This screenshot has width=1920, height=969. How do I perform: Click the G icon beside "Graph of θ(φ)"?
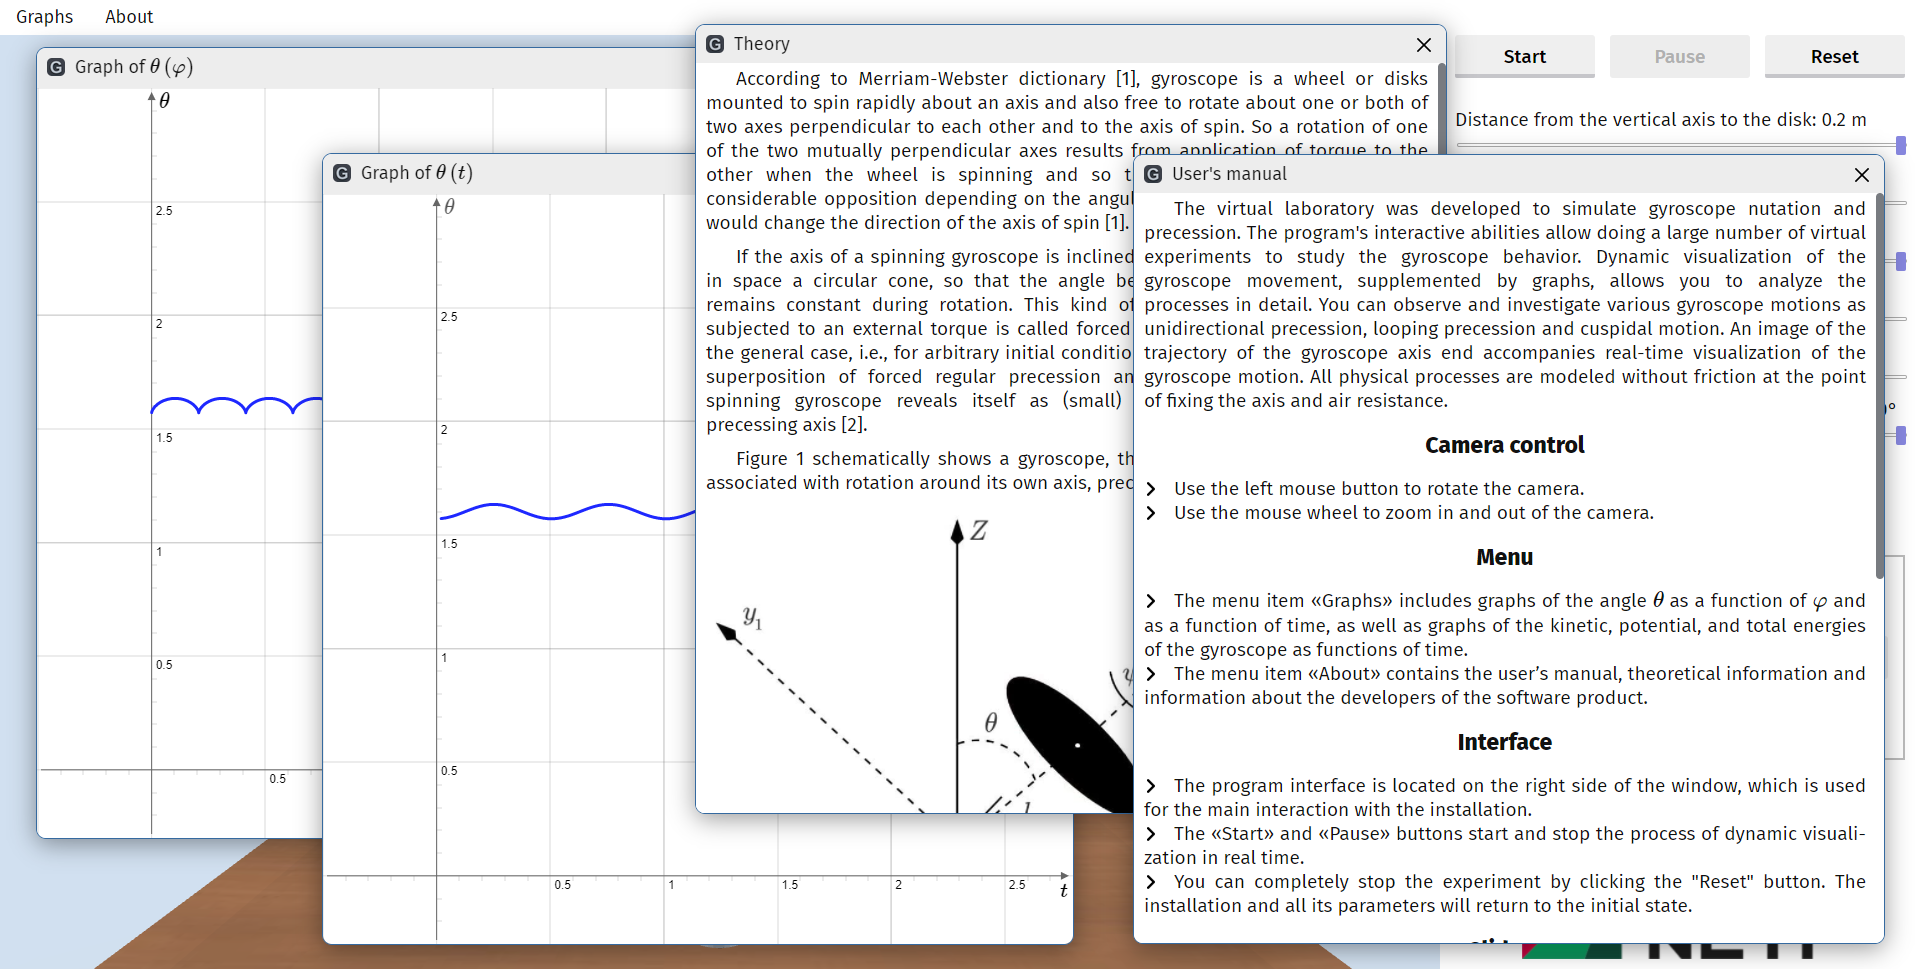point(56,67)
